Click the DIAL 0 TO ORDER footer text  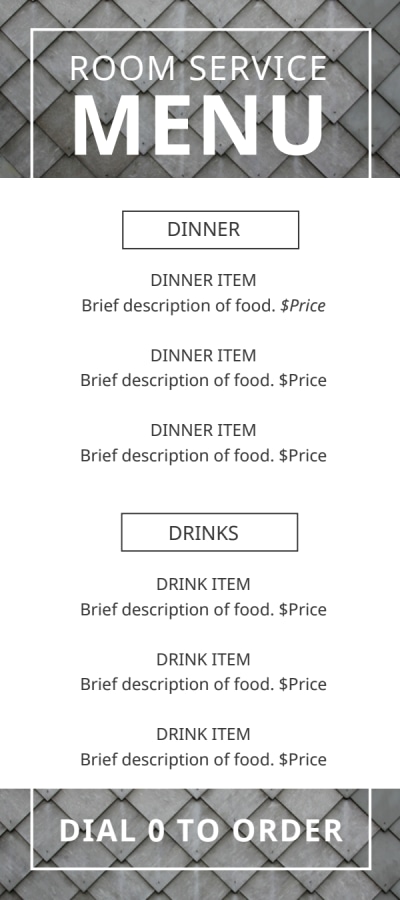pos(201,831)
